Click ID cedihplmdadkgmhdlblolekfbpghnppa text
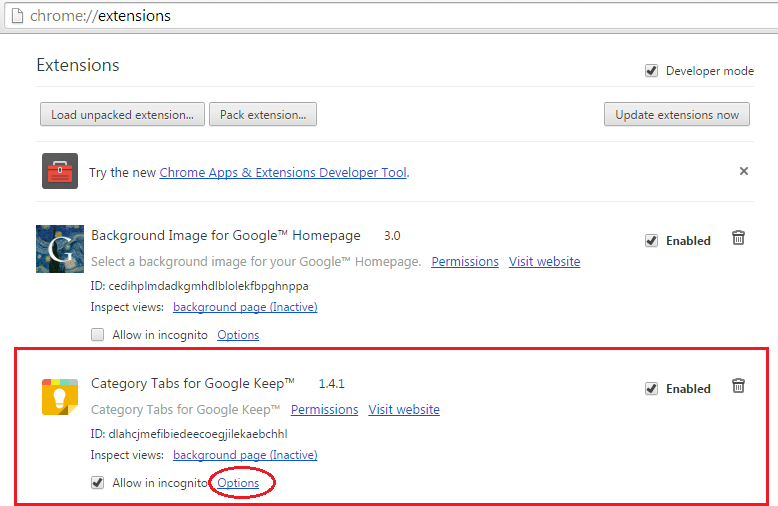Screen dimensions: 778x506 (x=199, y=286)
